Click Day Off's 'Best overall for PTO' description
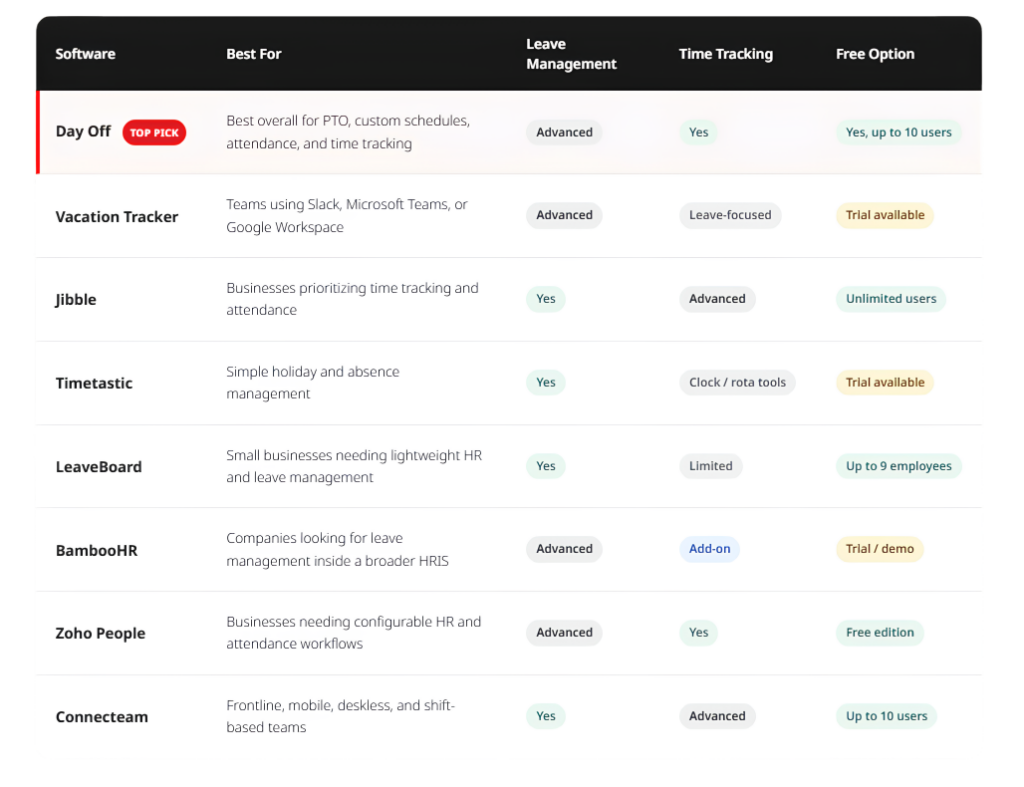Viewport: 1024px width, 787px height. [348, 132]
